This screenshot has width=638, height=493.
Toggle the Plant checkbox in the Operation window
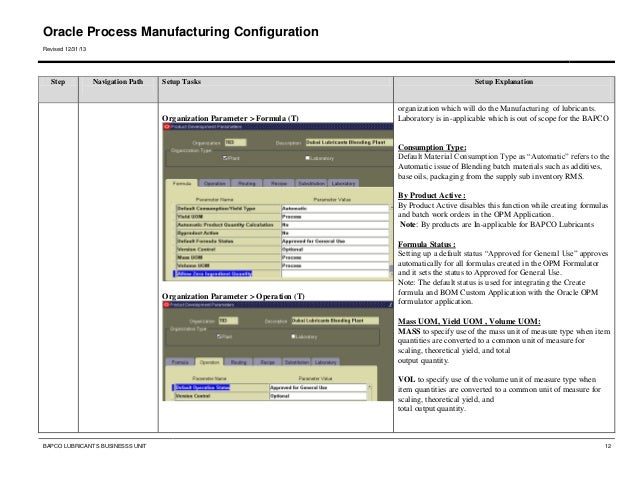coord(219,336)
